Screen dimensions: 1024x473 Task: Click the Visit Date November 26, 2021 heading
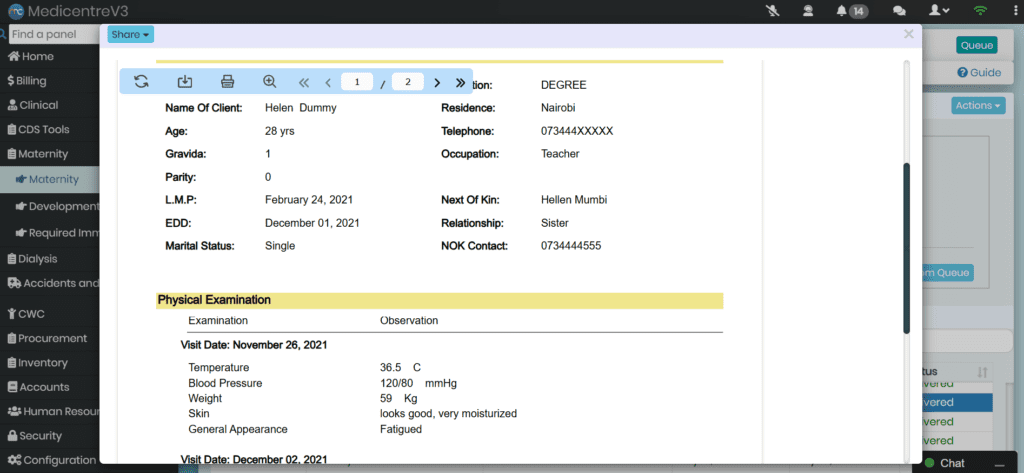[x=254, y=344]
